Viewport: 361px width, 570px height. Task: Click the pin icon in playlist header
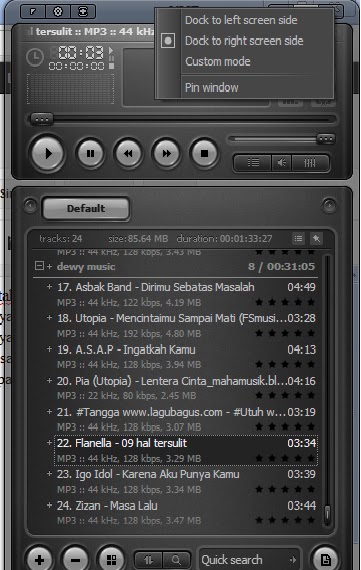tap(316, 238)
